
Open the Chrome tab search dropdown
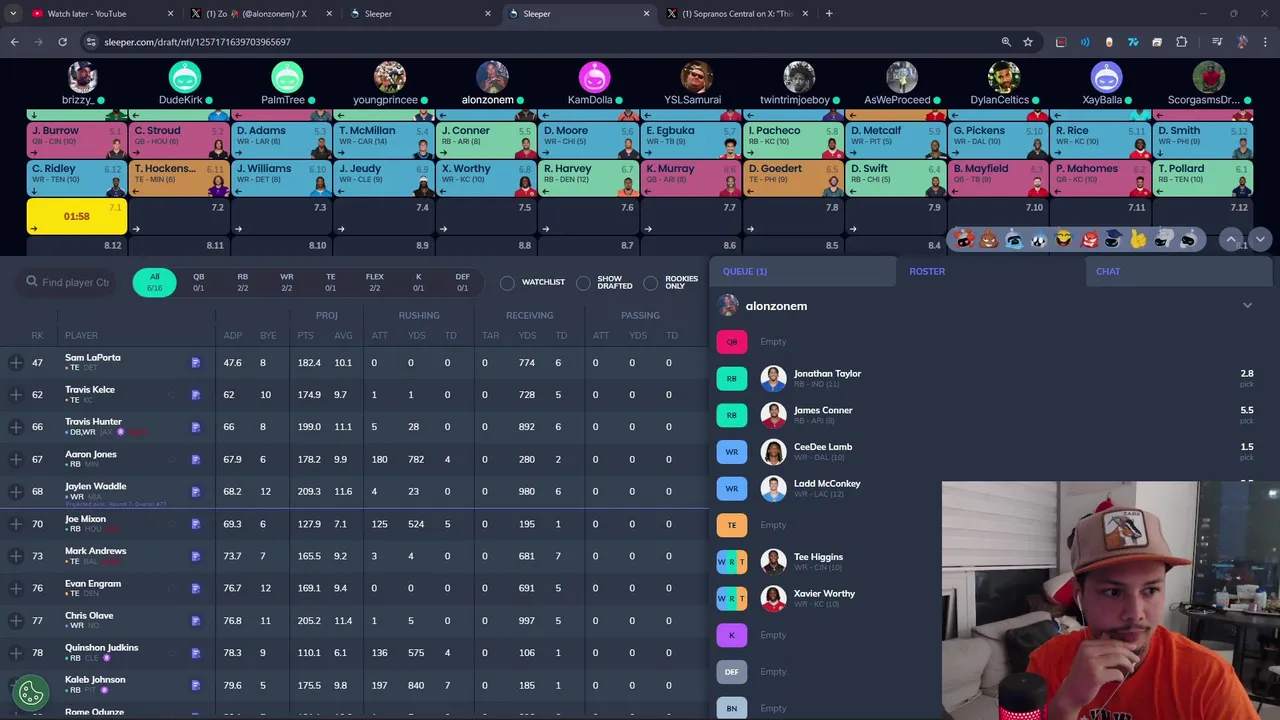(x=13, y=14)
